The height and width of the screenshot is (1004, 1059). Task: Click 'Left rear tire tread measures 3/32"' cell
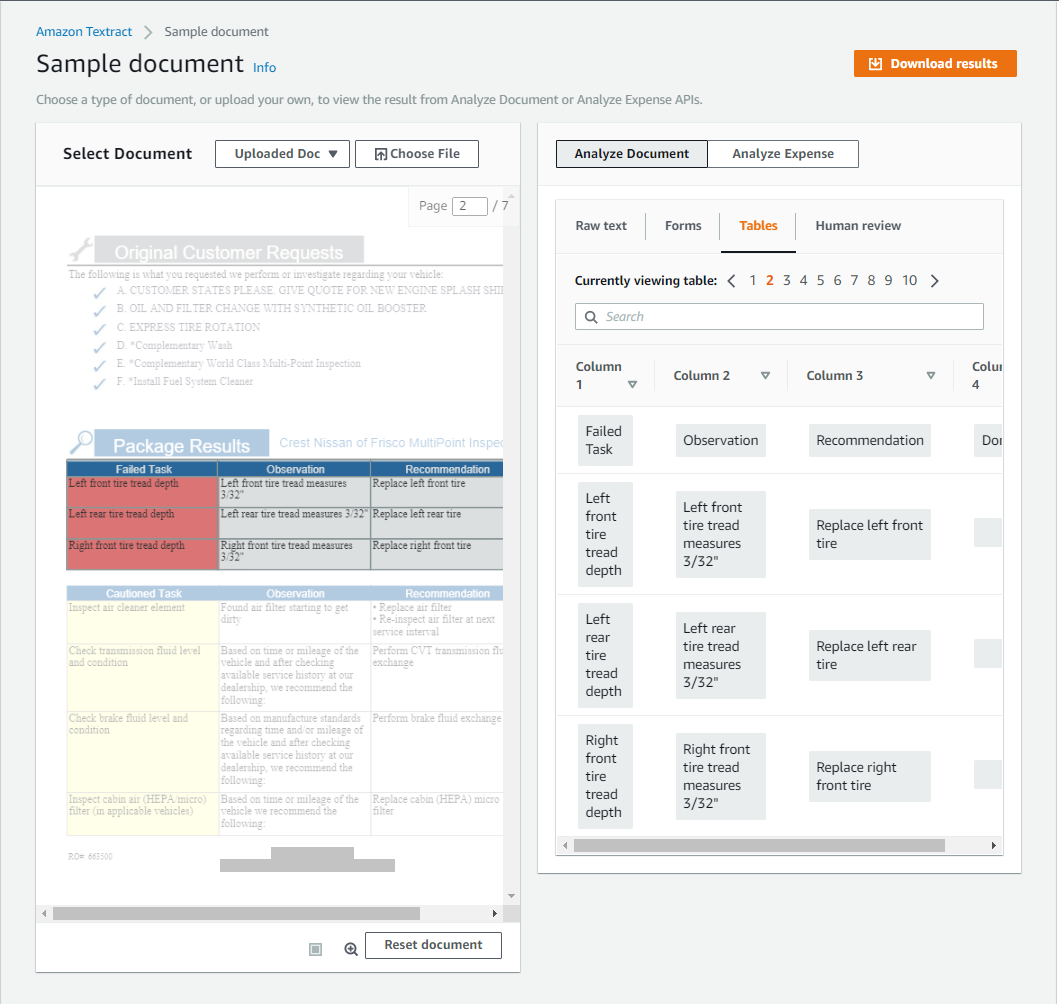tap(721, 655)
